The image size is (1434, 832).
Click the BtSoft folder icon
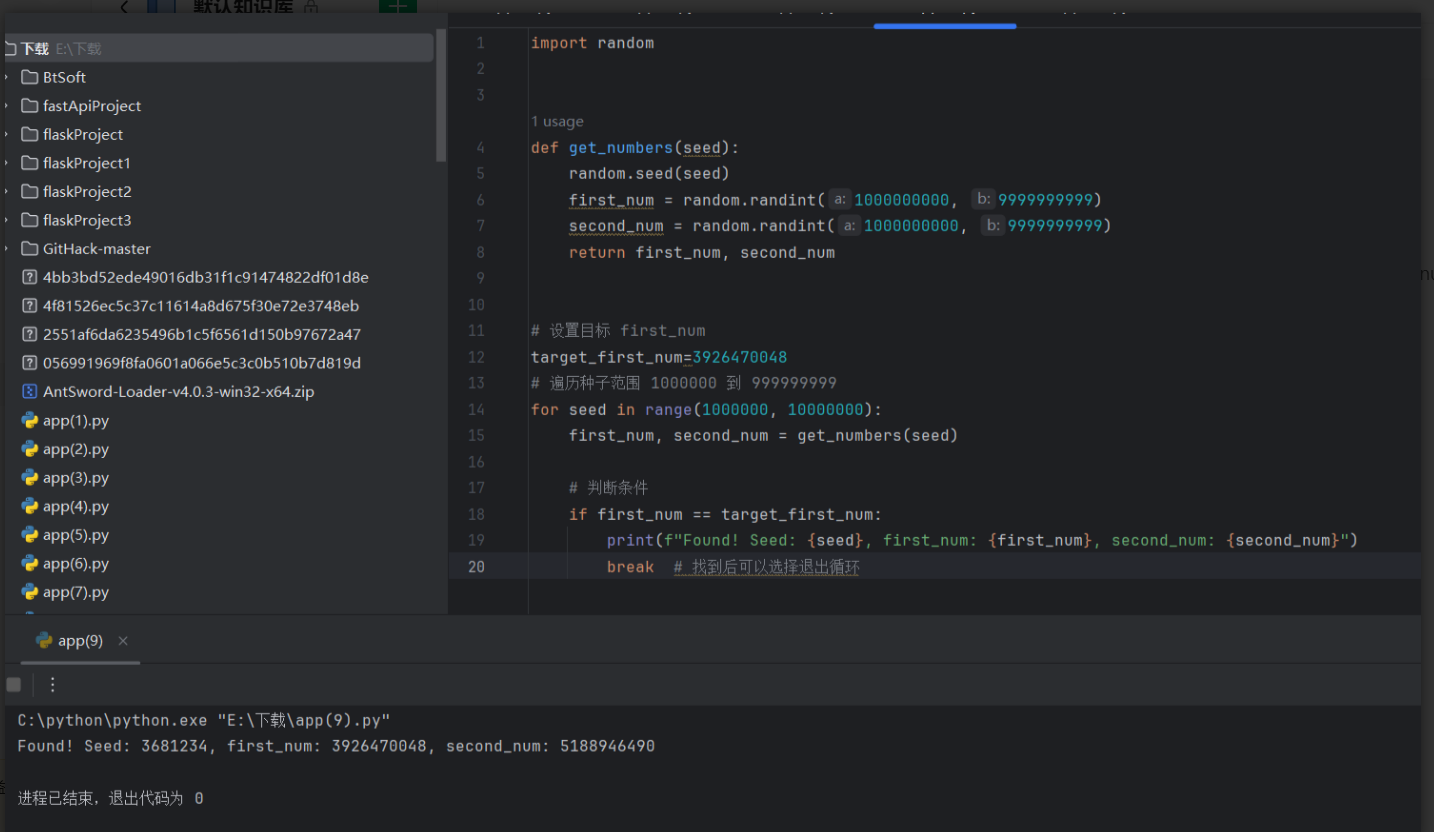(30, 77)
